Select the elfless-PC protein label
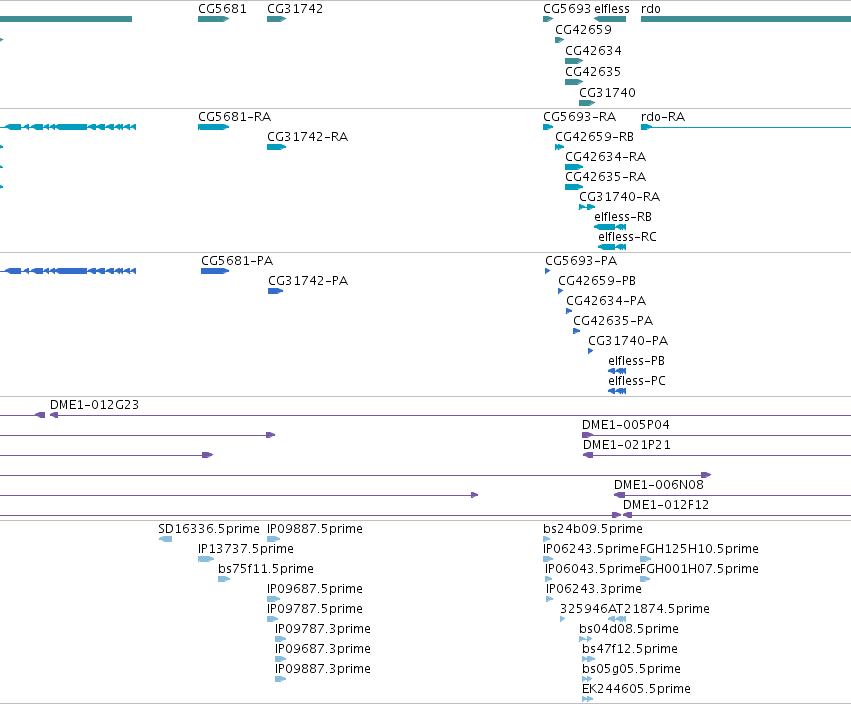 [x=637, y=382]
